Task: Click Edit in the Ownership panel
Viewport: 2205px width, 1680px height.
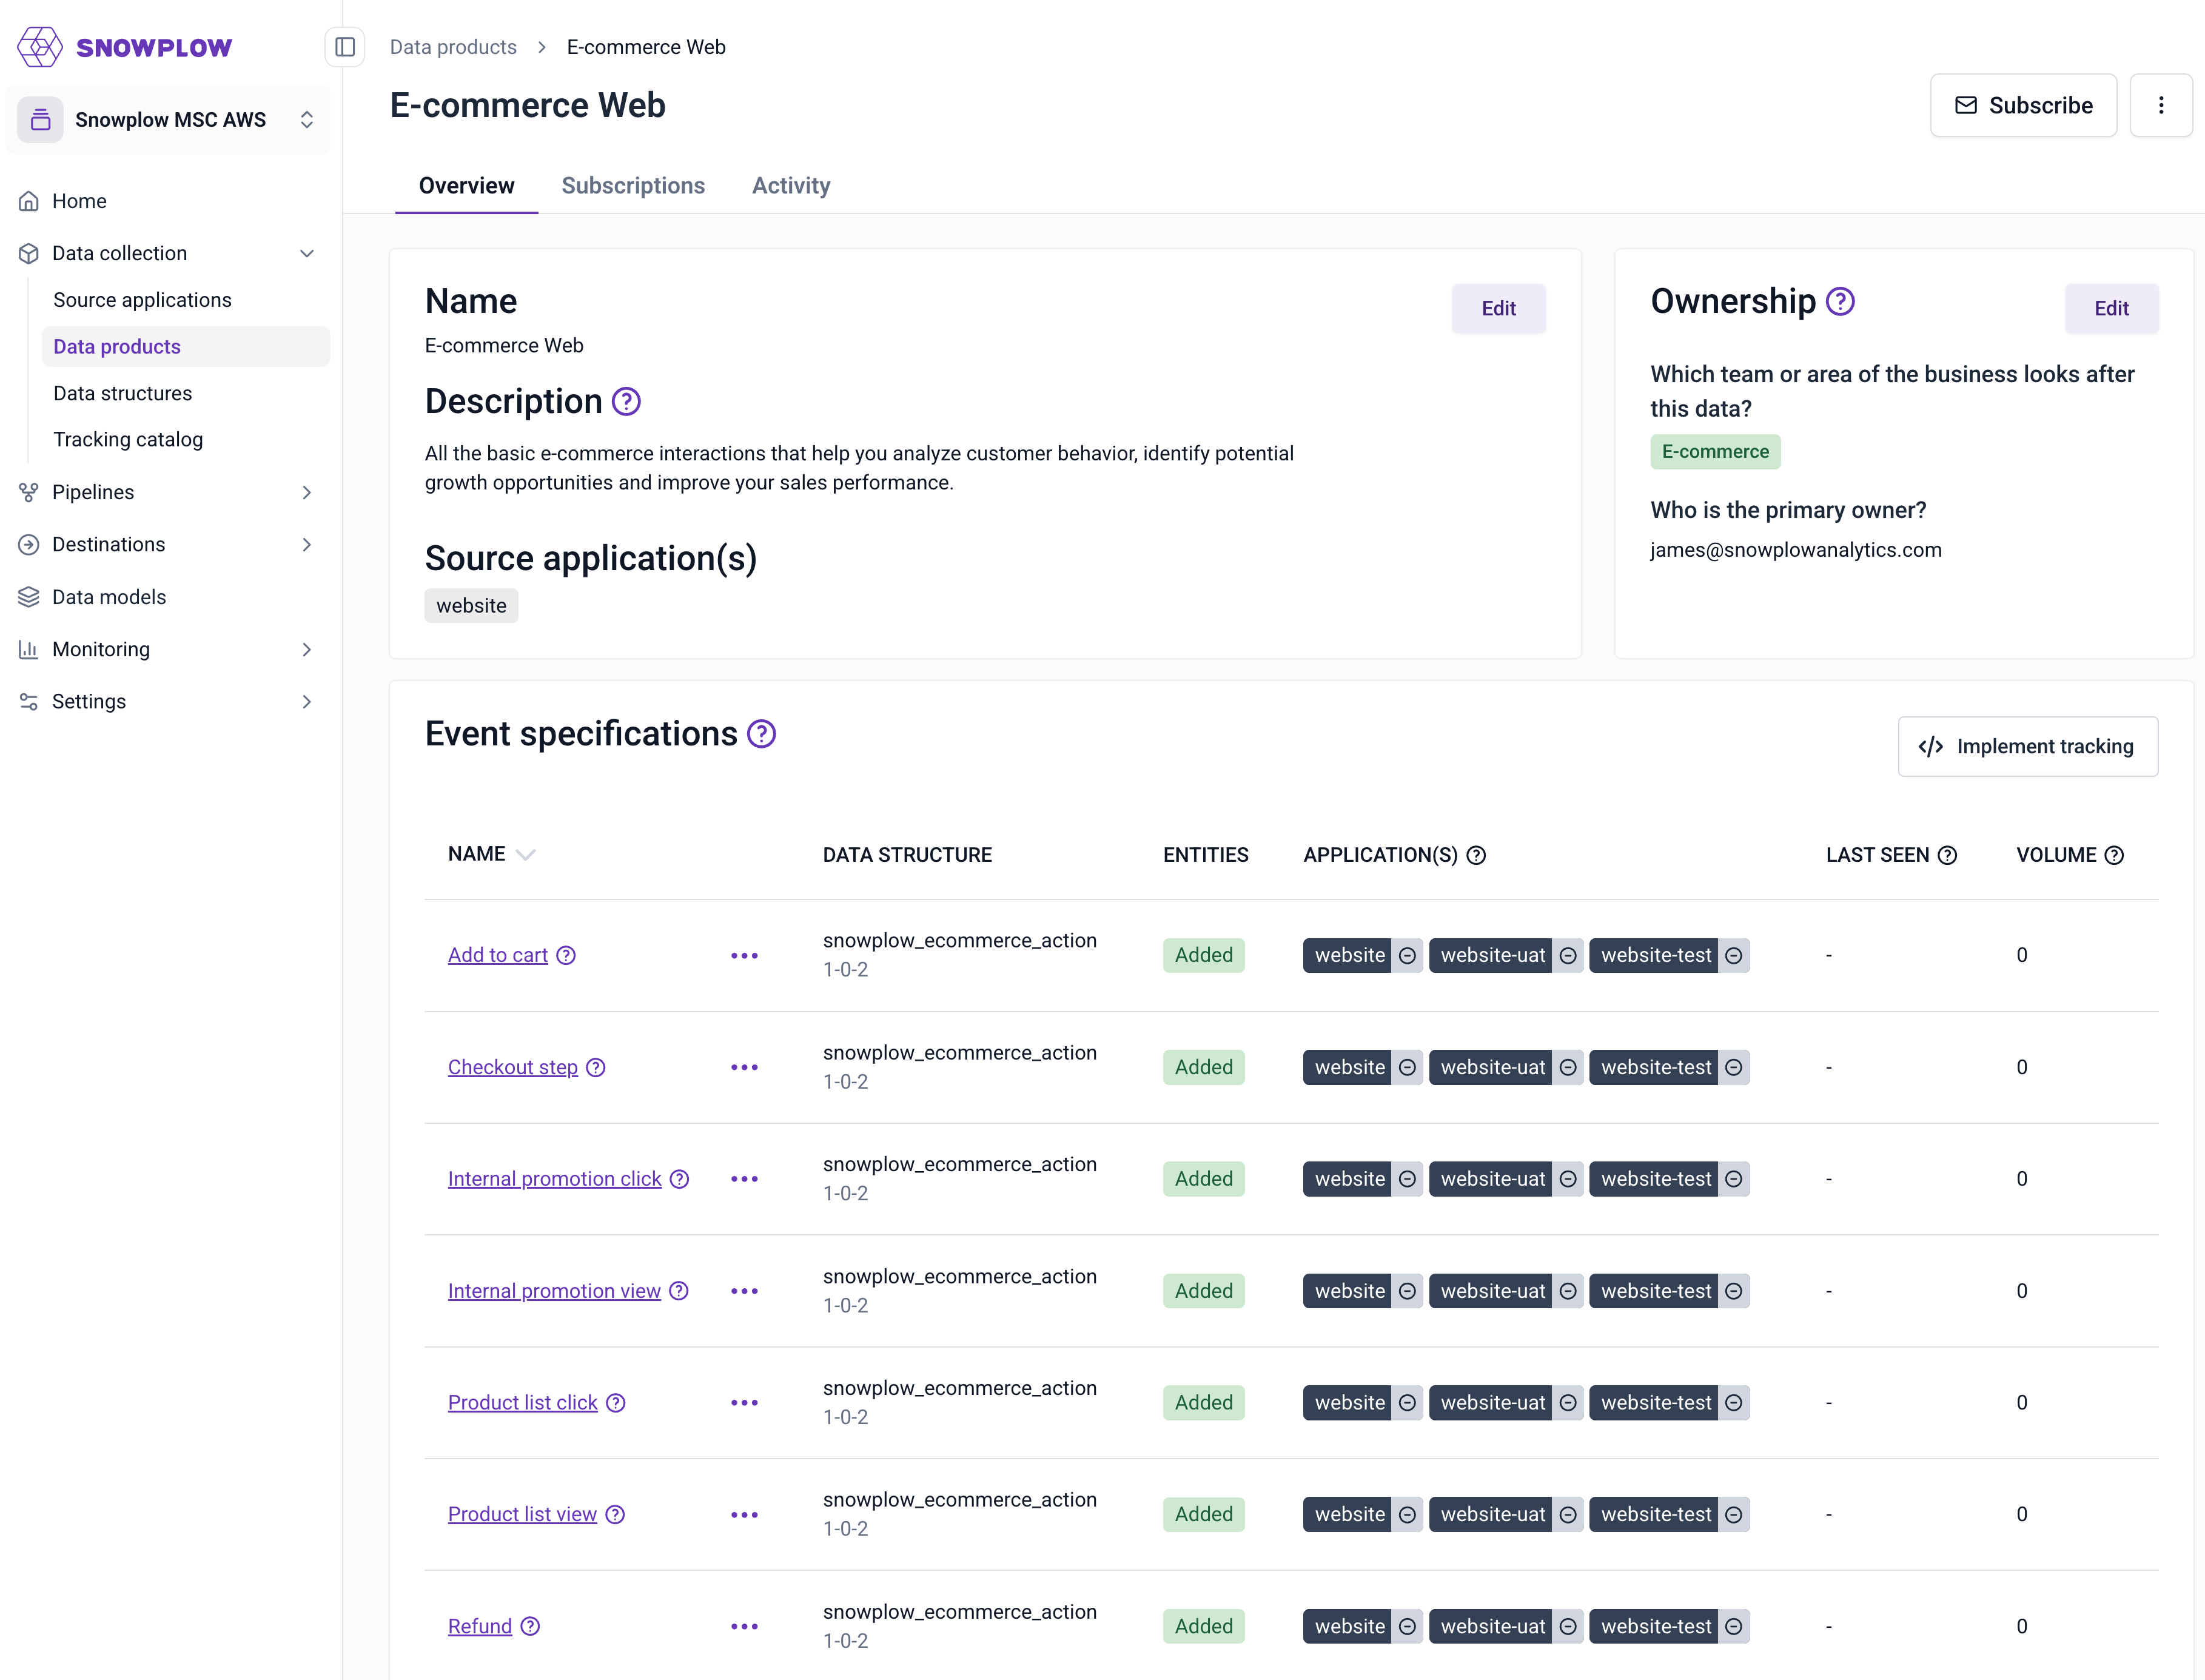Action: click(x=2111, y=308)
